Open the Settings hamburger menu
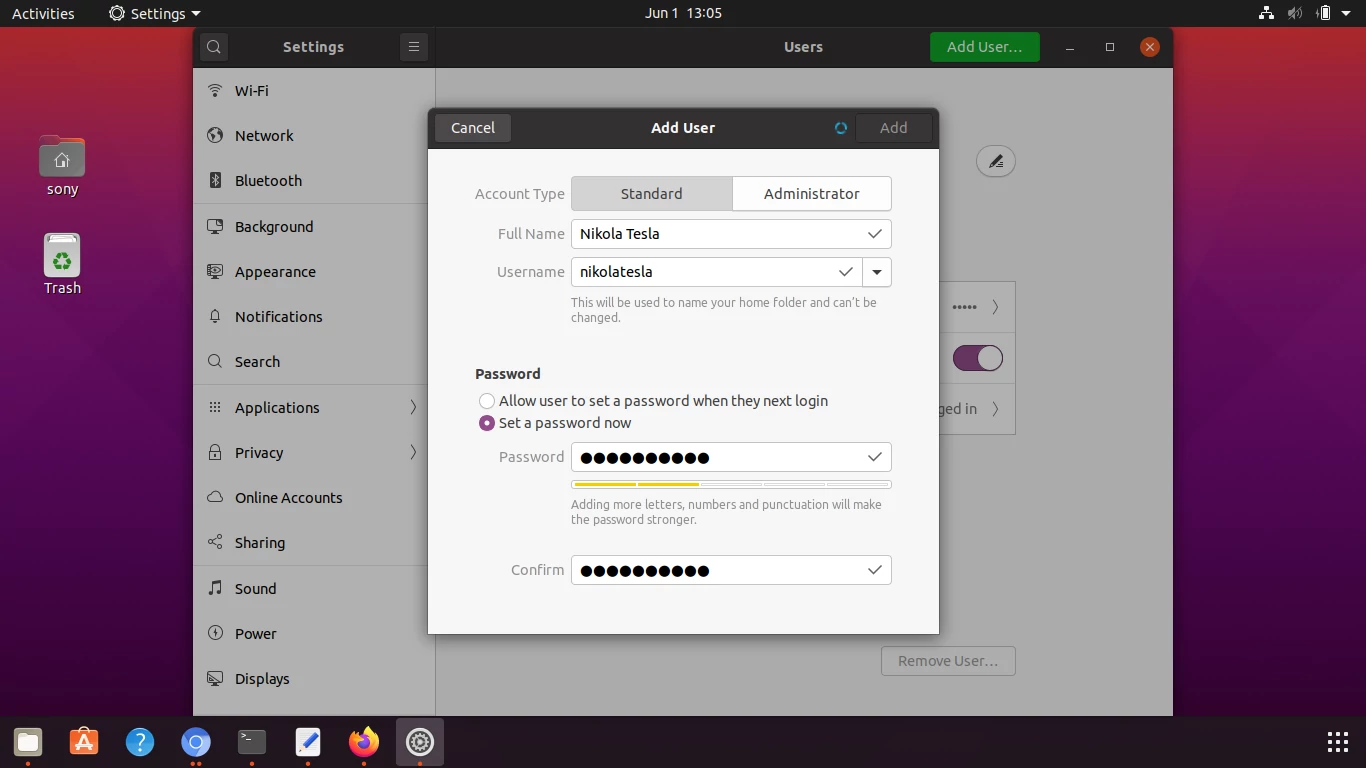1366x768 pixels. click(x=413, y=47)
